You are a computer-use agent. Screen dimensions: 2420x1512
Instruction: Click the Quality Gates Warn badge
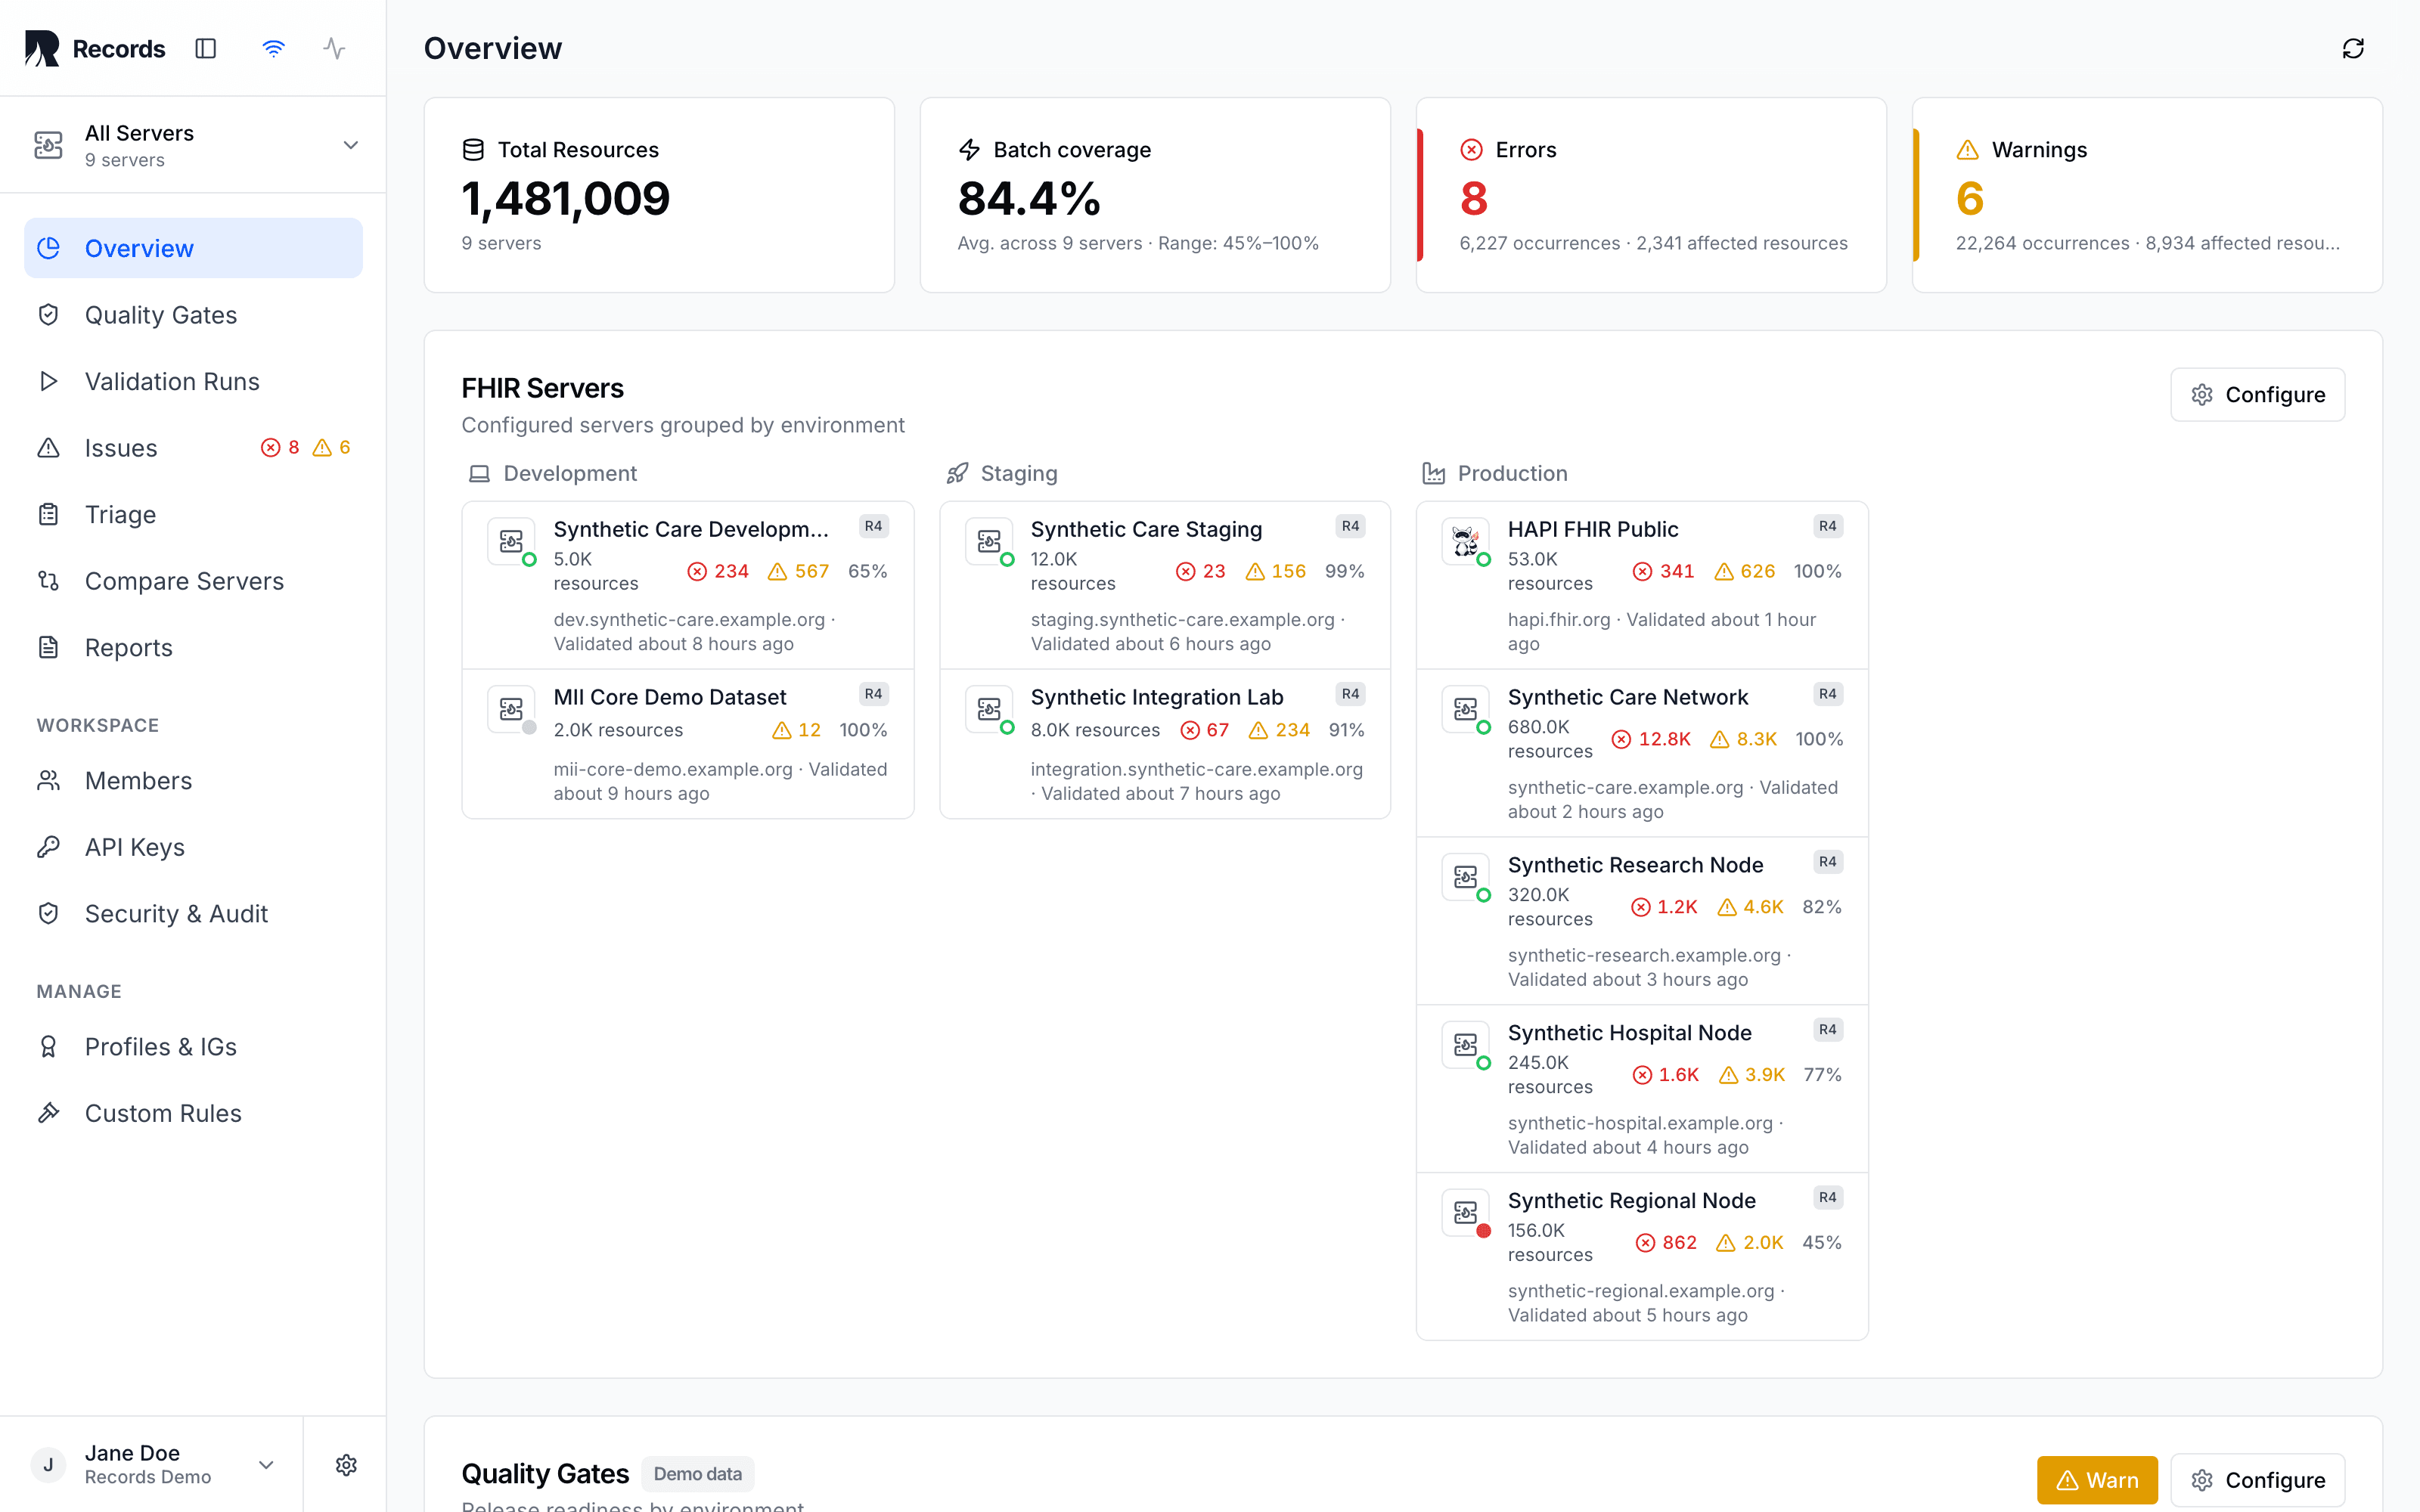[x=2097, y=1480]
